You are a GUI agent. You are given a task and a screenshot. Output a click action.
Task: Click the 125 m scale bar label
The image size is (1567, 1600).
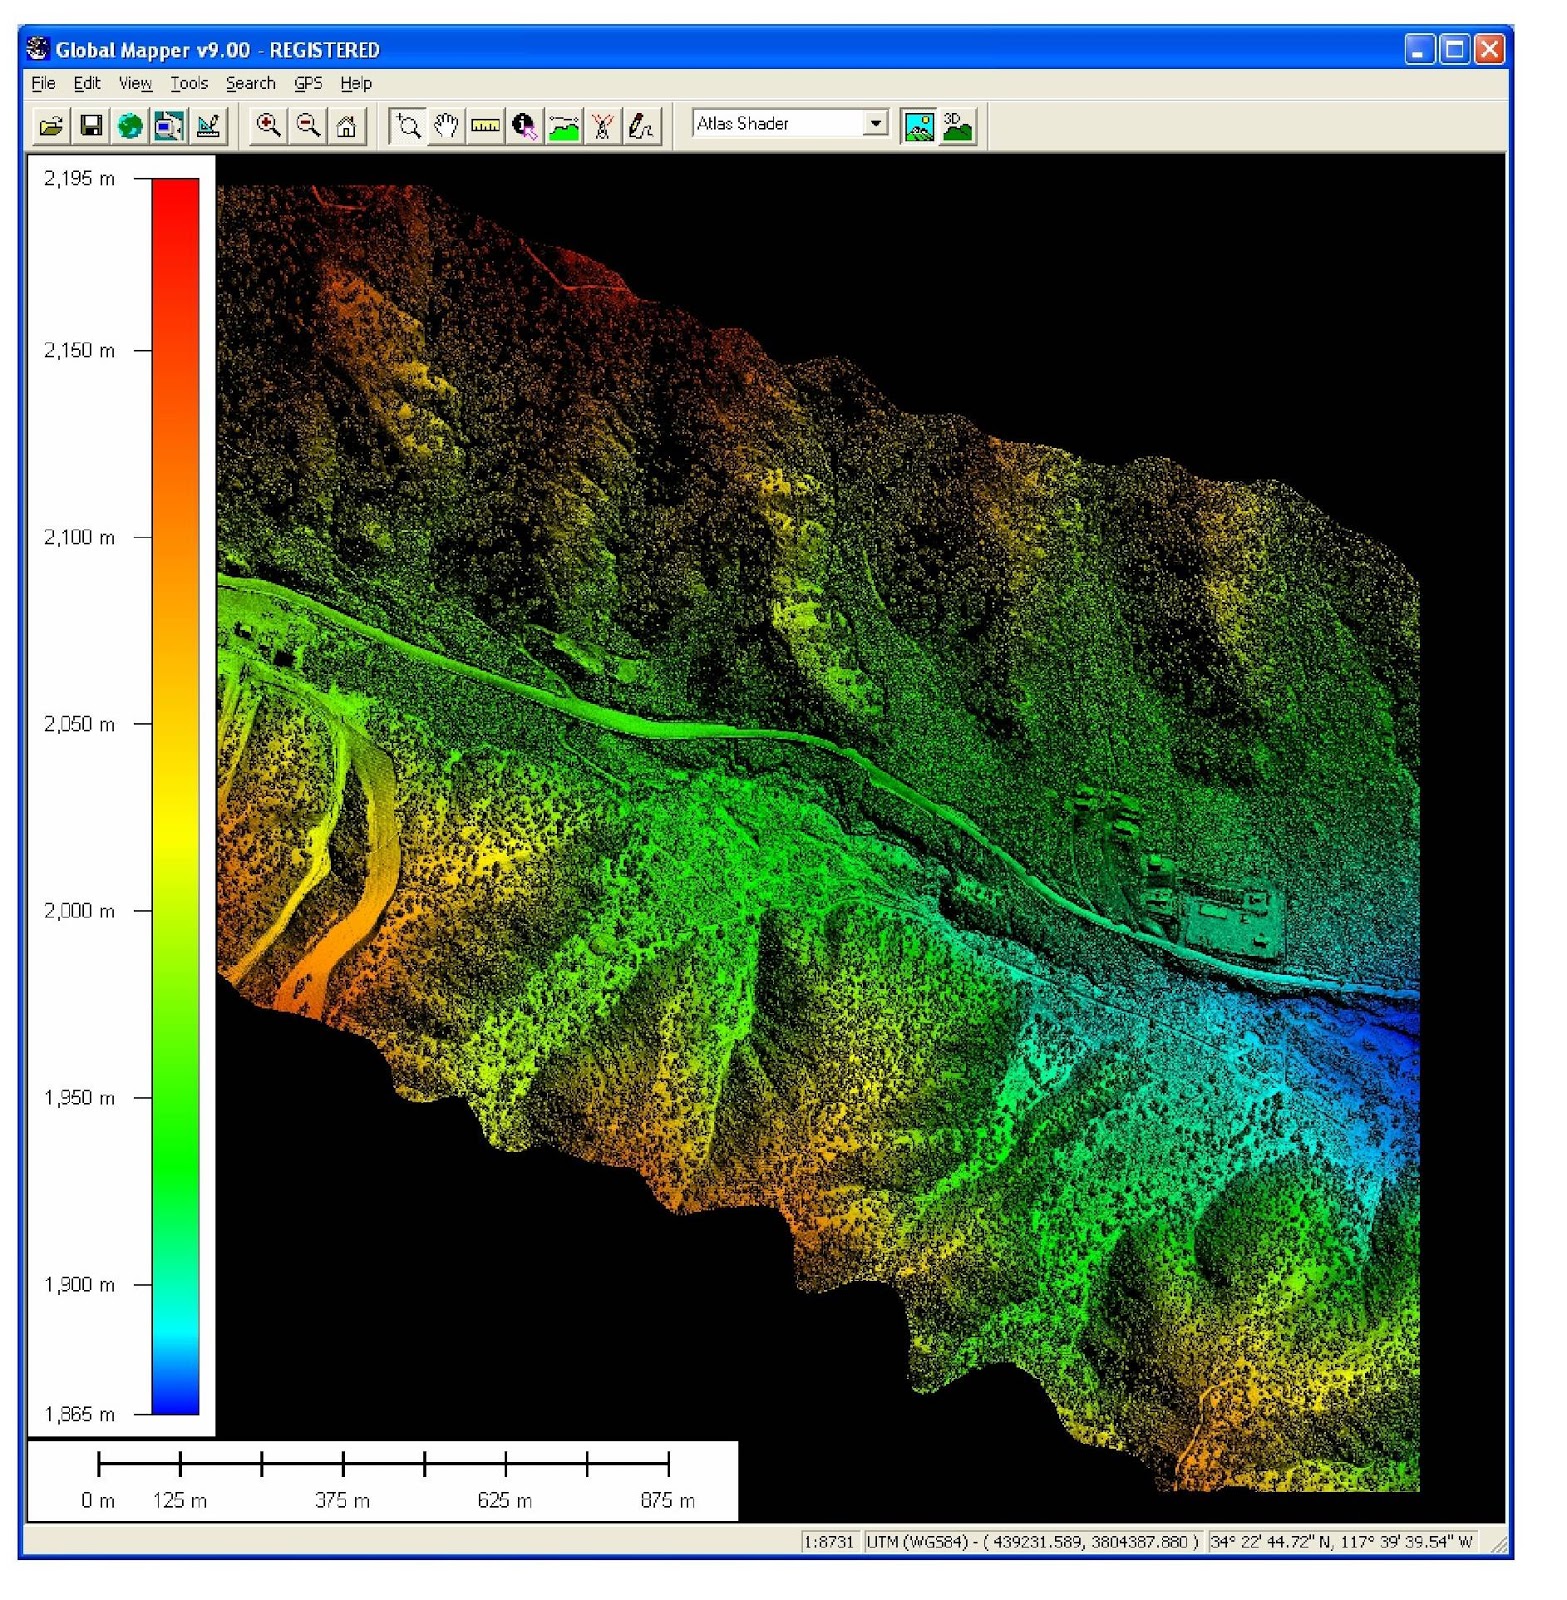pos(180,1501)
